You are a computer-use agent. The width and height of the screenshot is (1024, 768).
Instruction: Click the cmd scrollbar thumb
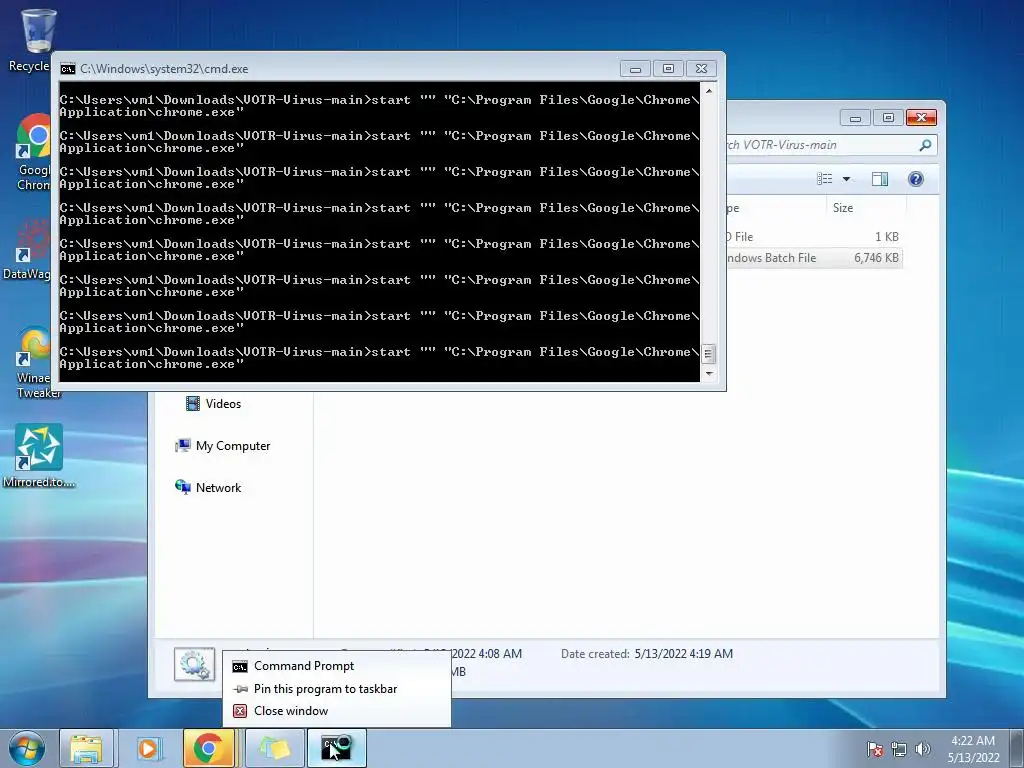tap(709, 354)
